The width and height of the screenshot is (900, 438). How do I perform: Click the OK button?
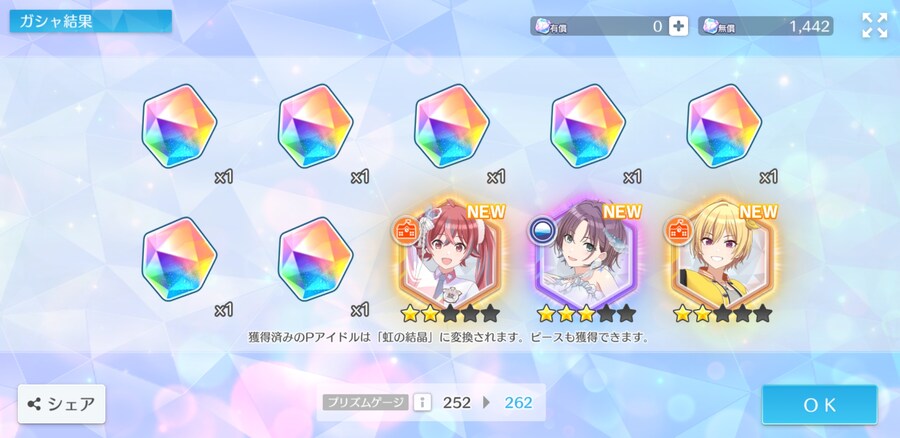[820, 405]
